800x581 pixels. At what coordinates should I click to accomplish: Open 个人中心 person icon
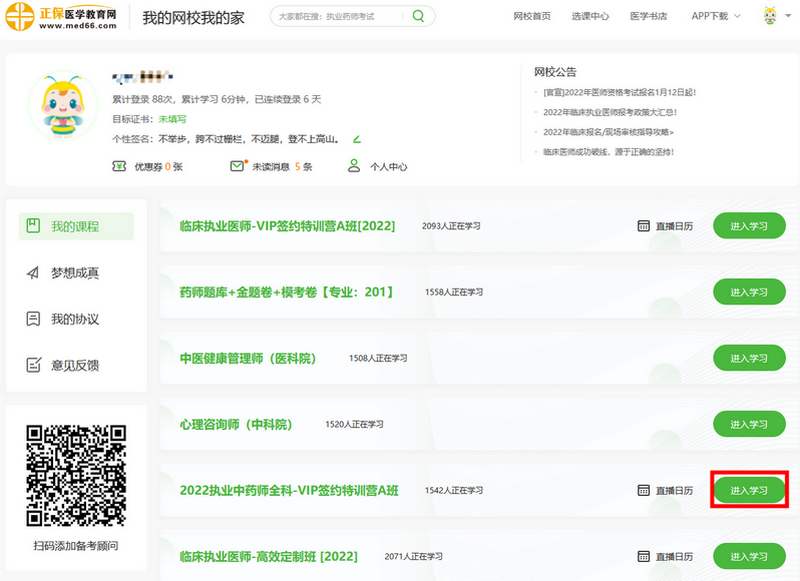point(353,166)
